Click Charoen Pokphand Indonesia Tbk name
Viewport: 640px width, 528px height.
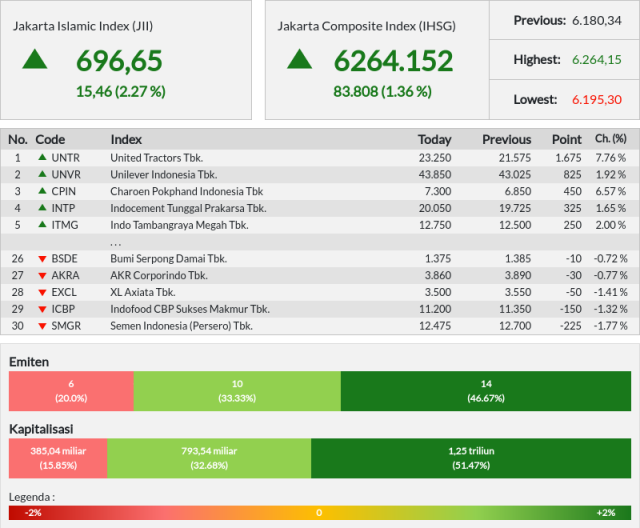pyautogui.click(x=187, y=191)
